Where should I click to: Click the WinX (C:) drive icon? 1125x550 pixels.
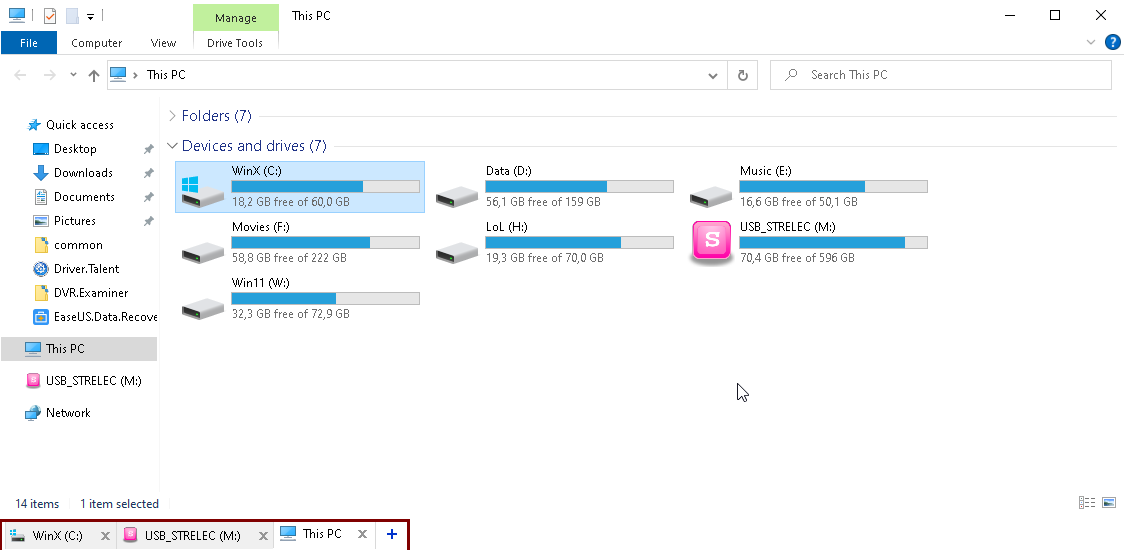click(x=202, y=191)
